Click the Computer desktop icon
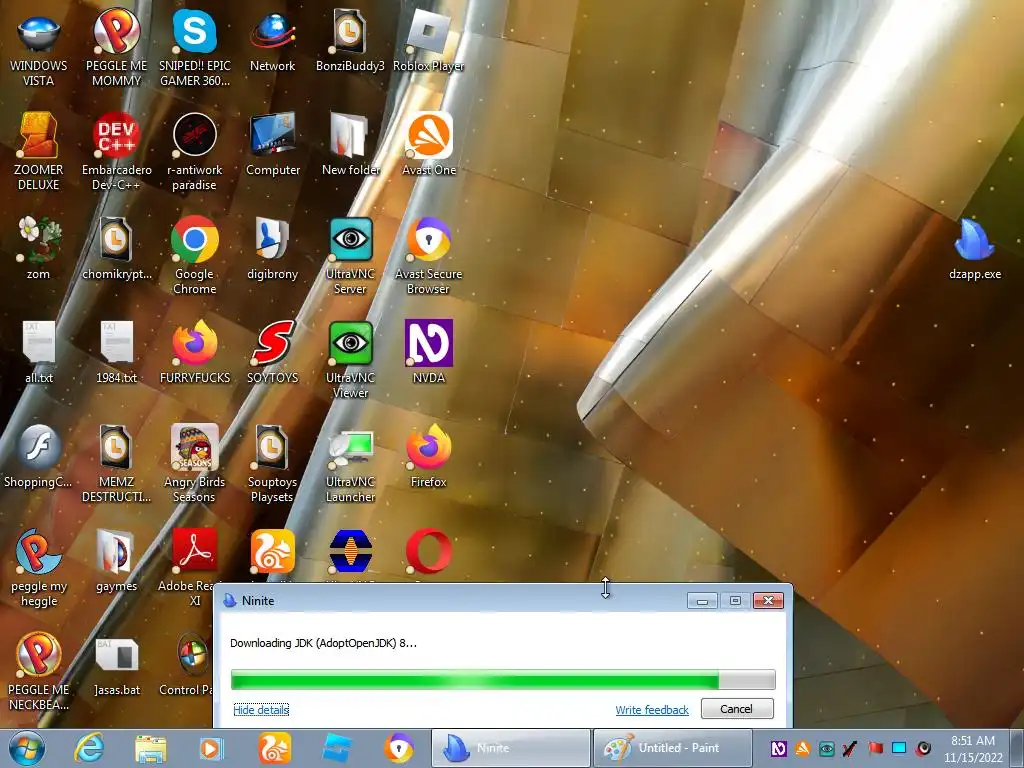The height and width of the screenshot is (768, 1024). (x=272, y=145)
